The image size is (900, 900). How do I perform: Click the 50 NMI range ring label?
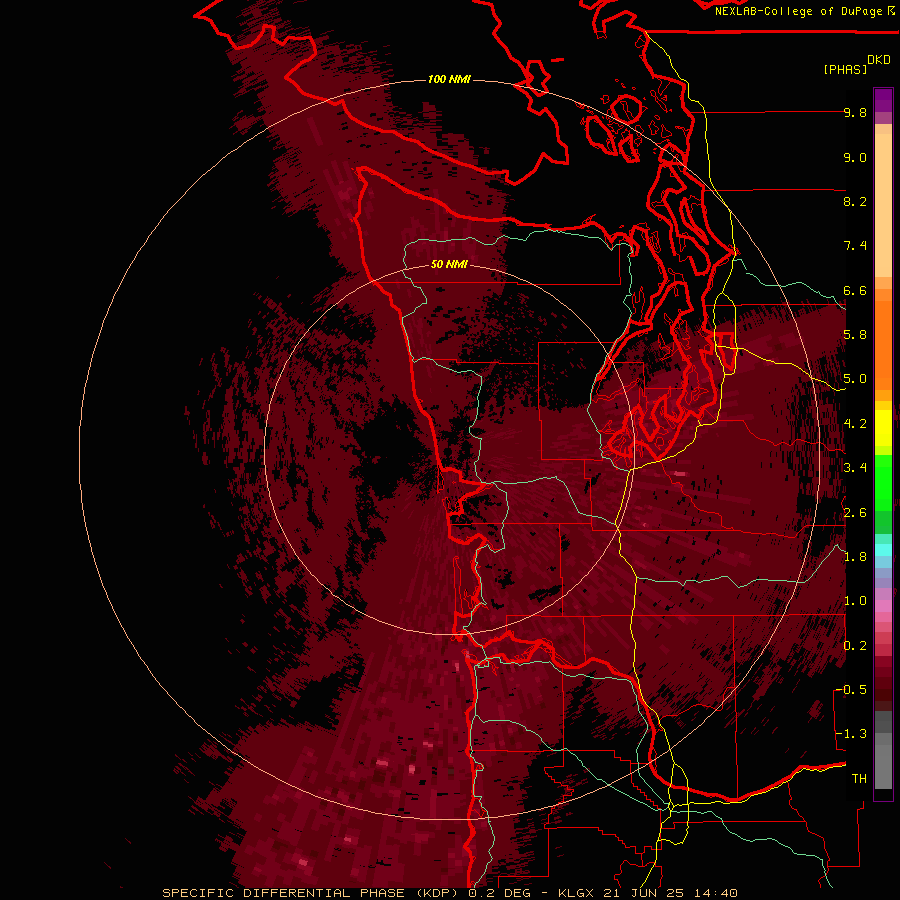(449, 264)
